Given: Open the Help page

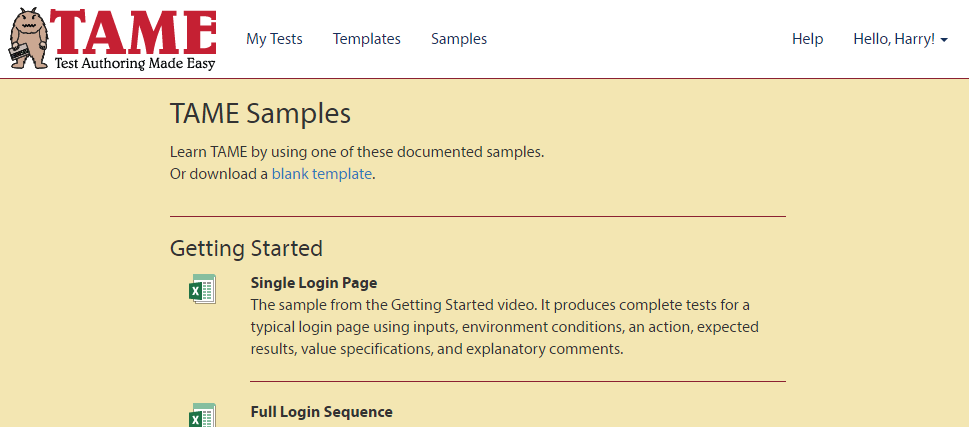Looking at the screenshot, I should tap(808, 39).
